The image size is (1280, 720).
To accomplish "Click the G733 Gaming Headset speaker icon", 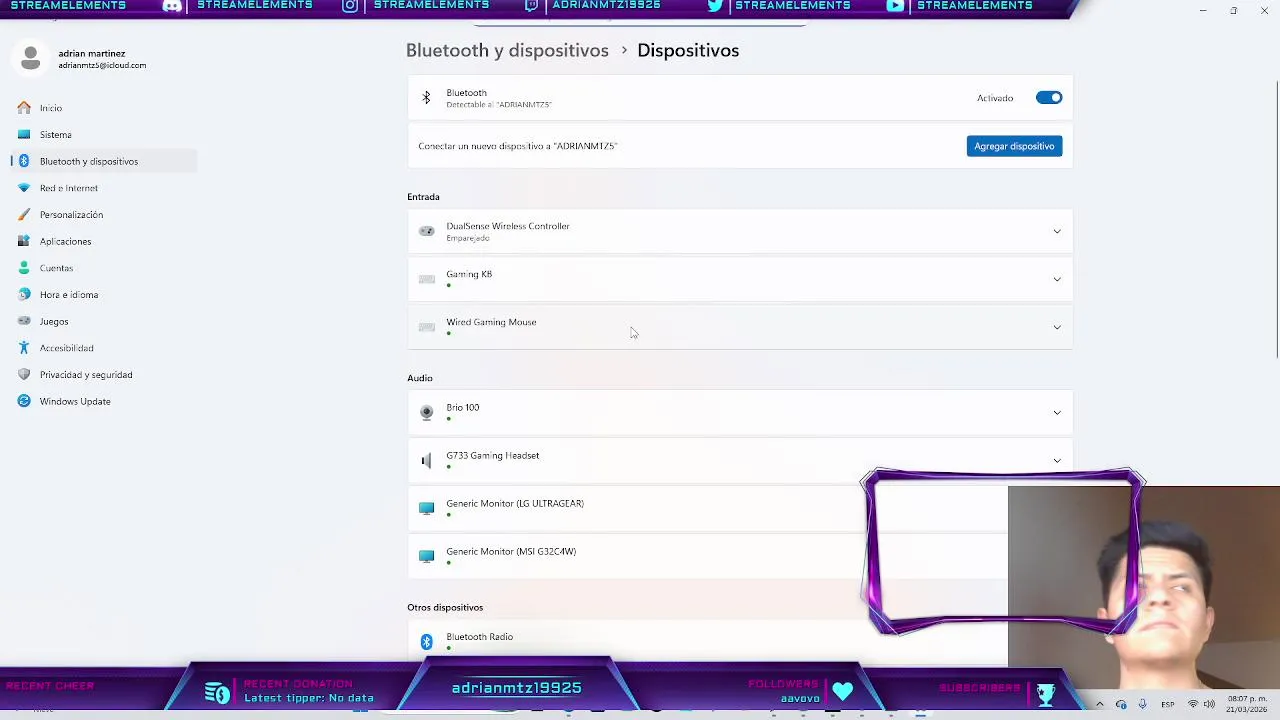I will (427, 460).
